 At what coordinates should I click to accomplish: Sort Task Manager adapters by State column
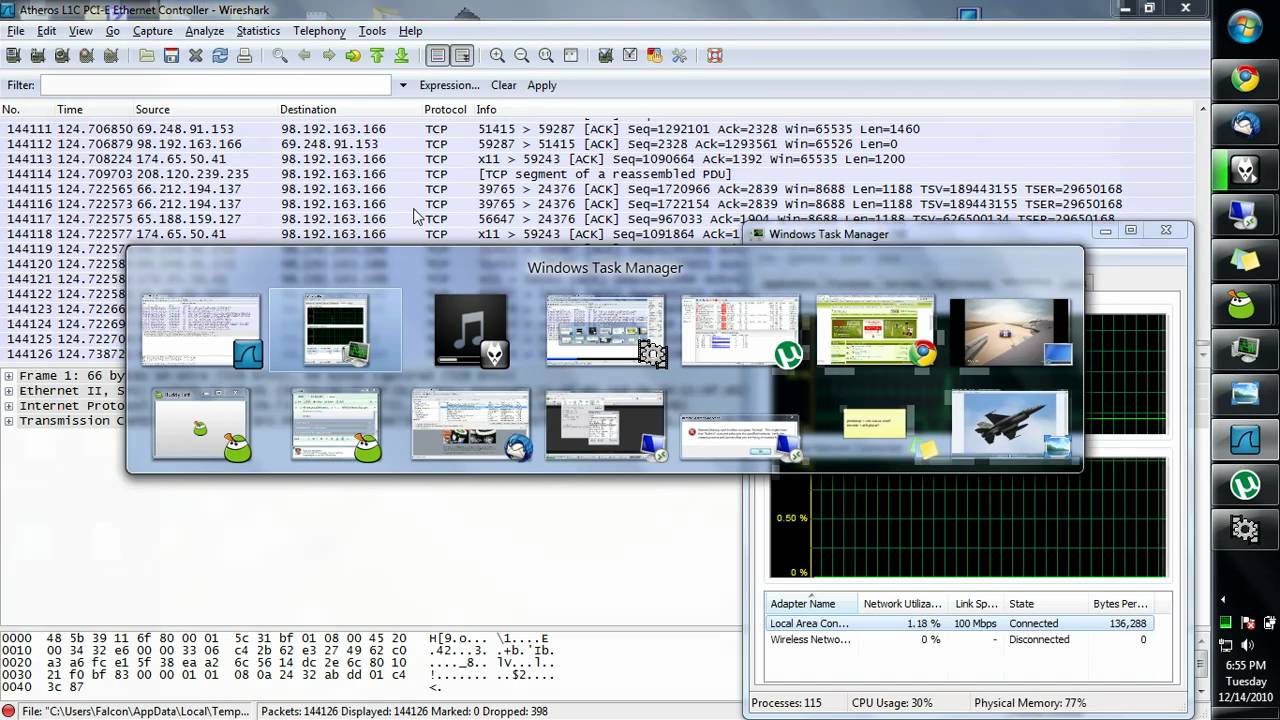(1045, 604)
